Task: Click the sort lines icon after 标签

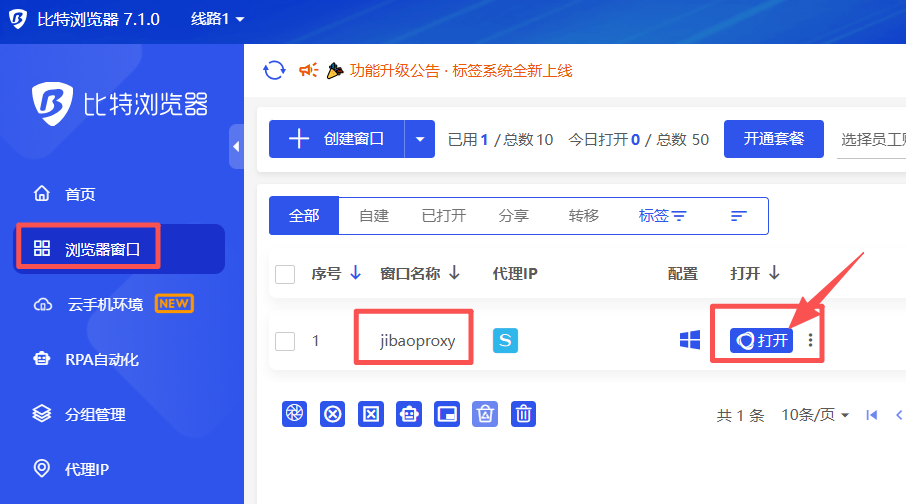Action: (739, 216)
